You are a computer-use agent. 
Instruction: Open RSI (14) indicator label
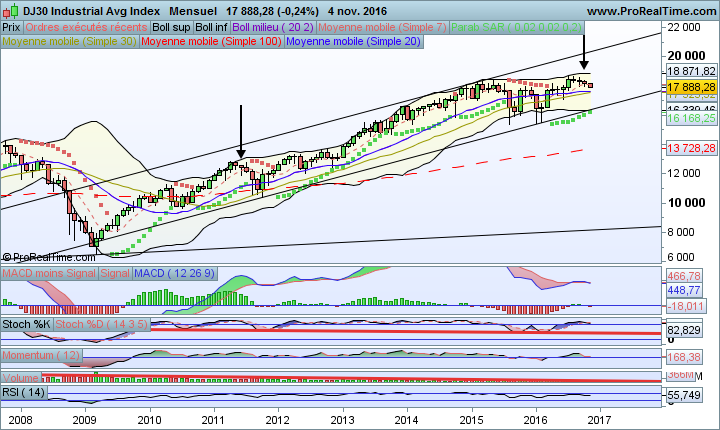(24, 392)
